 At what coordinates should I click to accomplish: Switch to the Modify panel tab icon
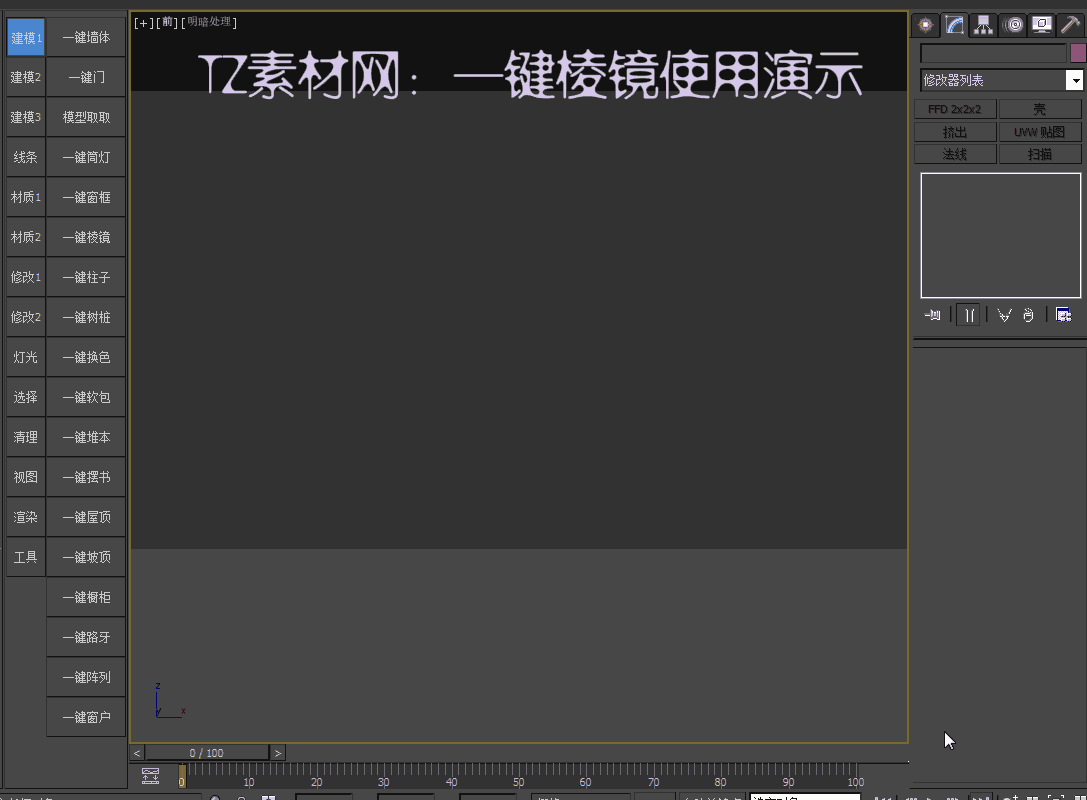click(955, 26)
